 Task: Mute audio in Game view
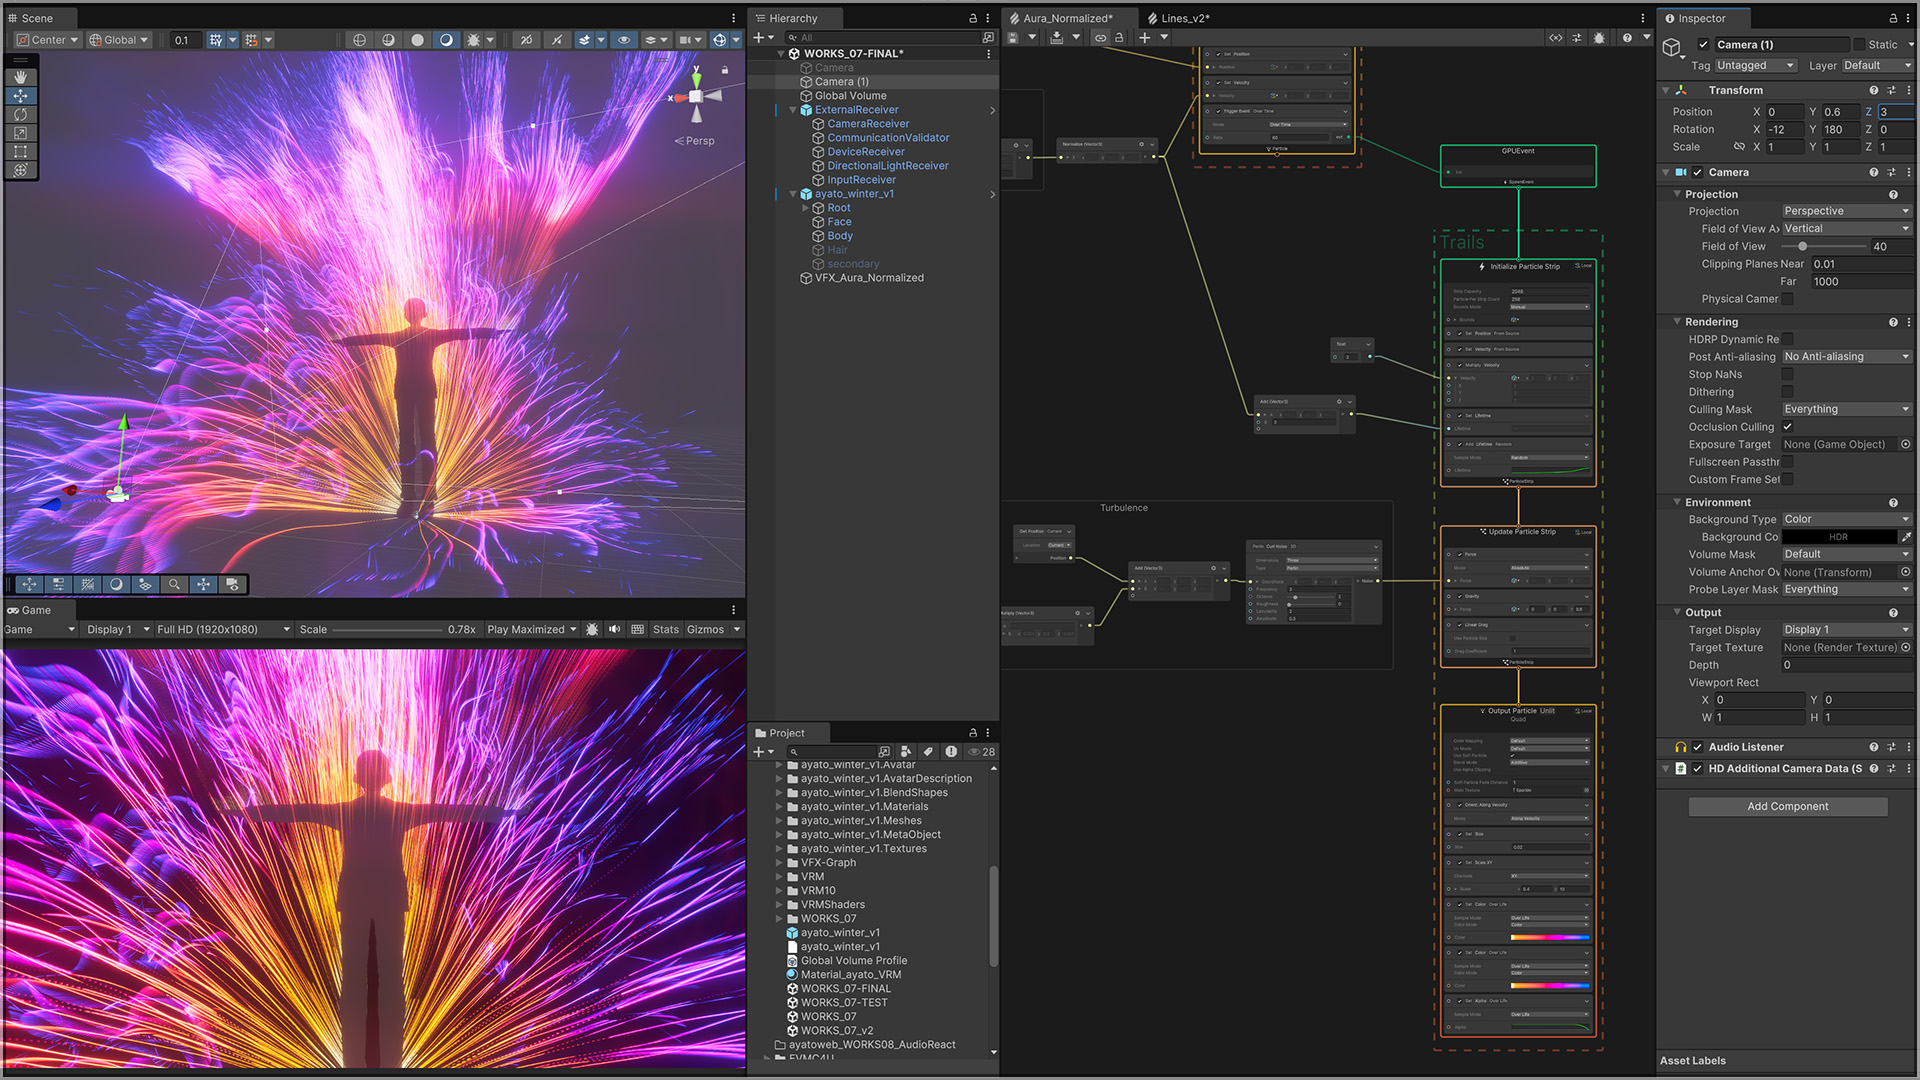[x=614, y=629]
